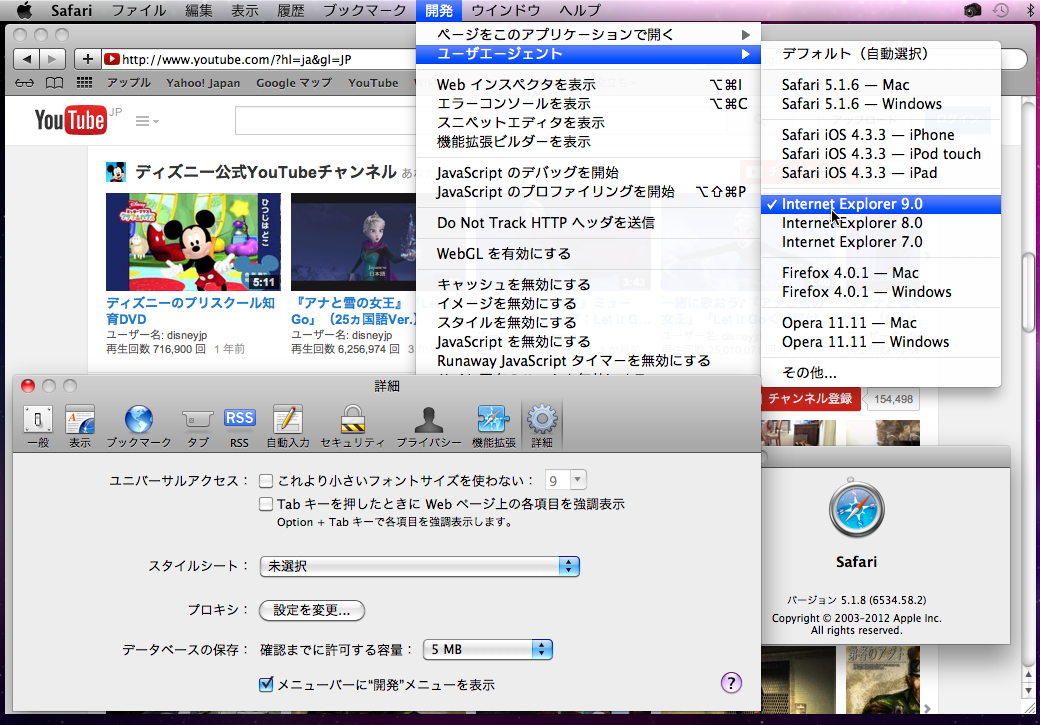The image size is (1040, 725).
Task: Open the Google マップ bookmark
Action: (294, 83)
